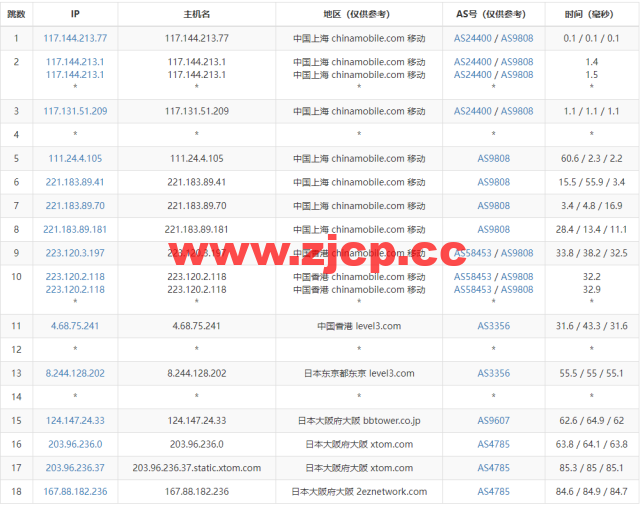Open the IP link 167.88.182.236 in hop 18

click(75, 491)
